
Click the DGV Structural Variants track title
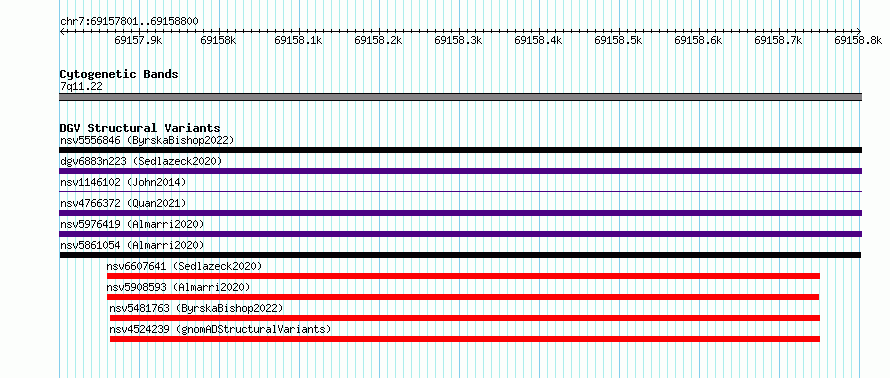pyautogui.click(x=140, y=128)
